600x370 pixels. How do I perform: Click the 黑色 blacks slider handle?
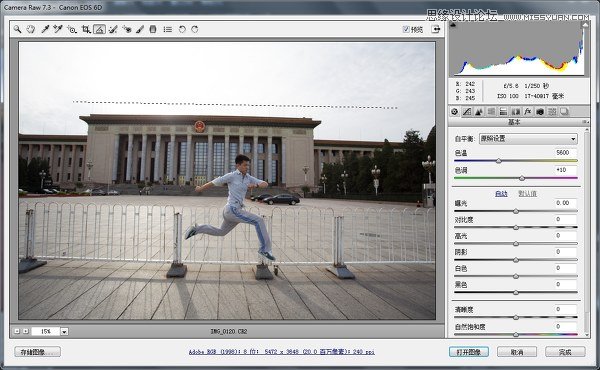pos(516,293)
